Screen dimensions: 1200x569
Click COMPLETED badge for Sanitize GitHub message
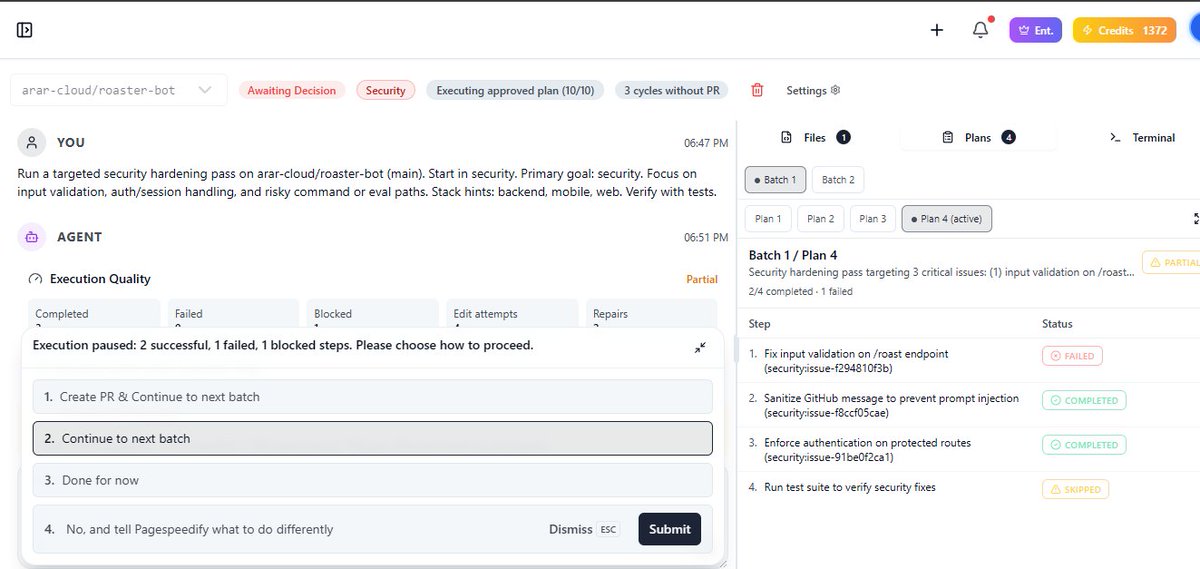pos(1084,400)
